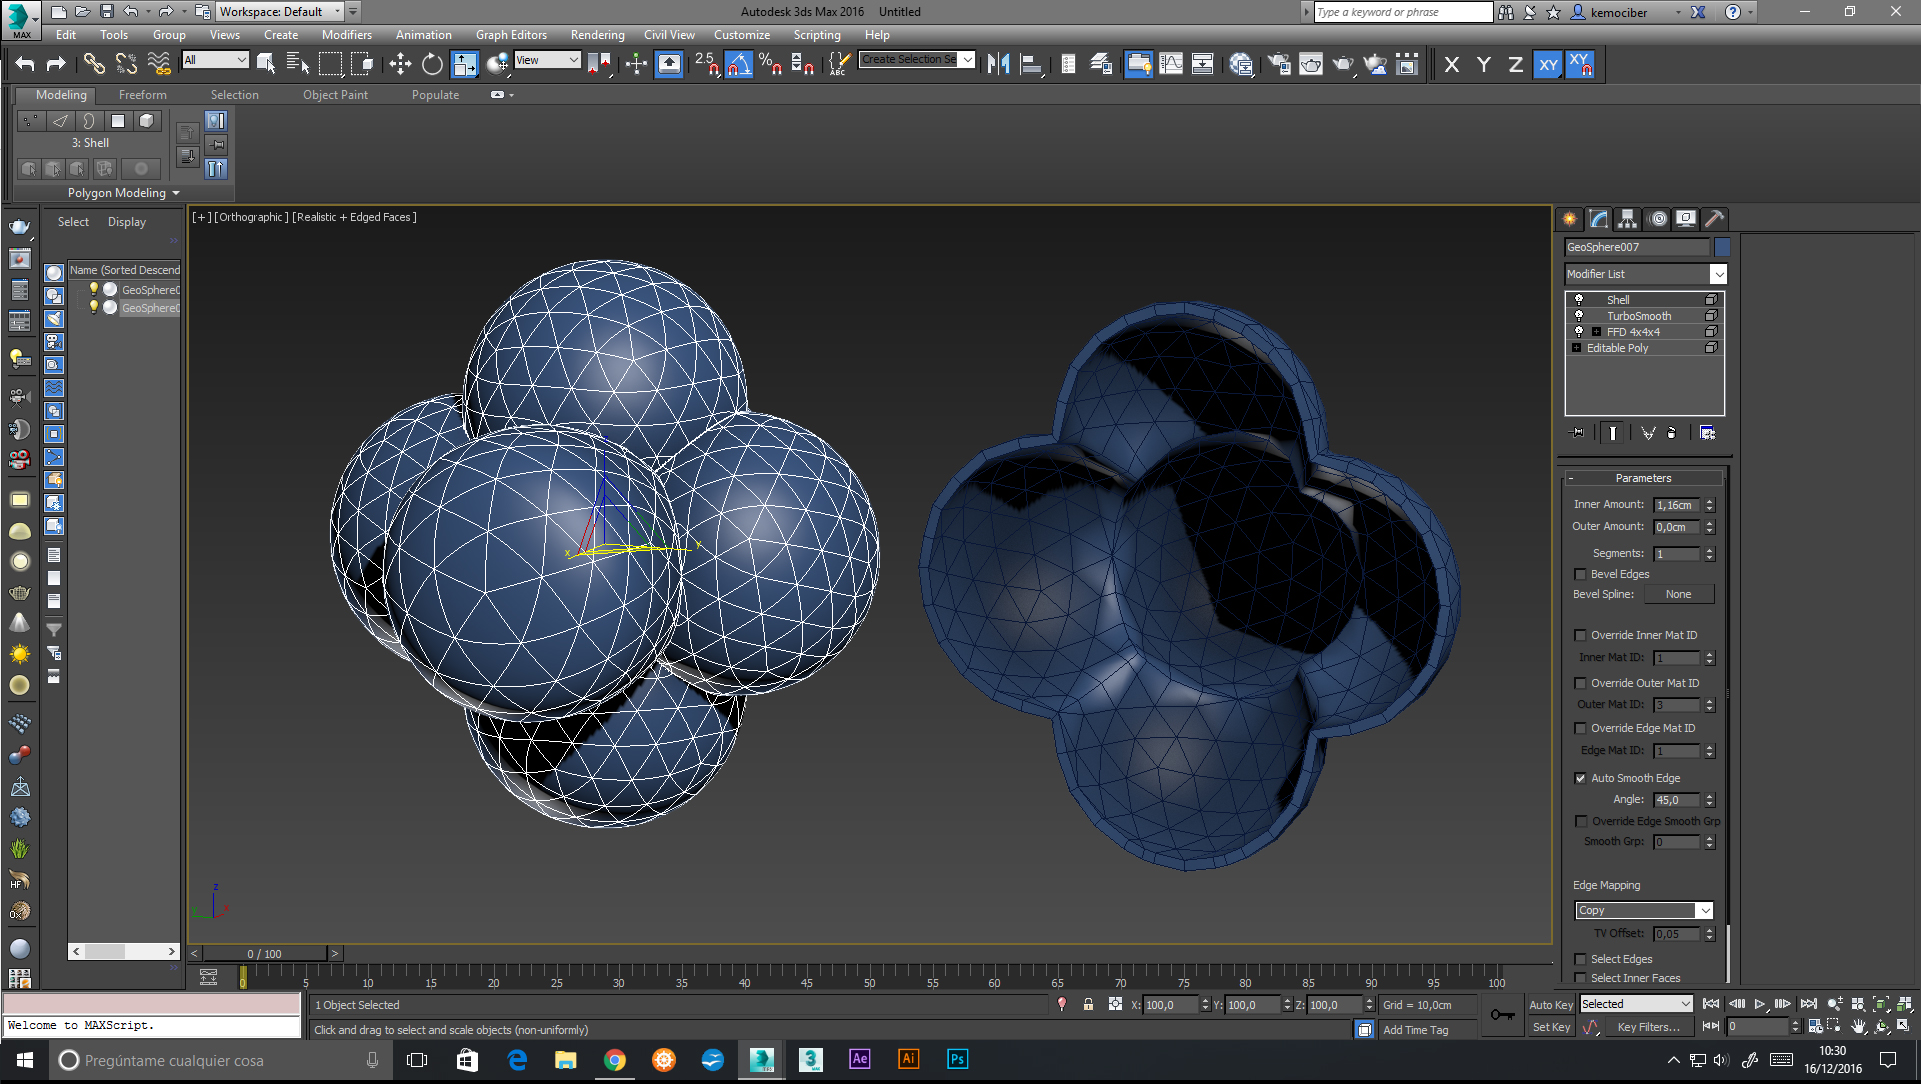The width and height of the screenshot is (1921, 1084).
Task: Enable the Bevel Edges checkbox
Action: pyautogui.click(x=1580, y=574)
